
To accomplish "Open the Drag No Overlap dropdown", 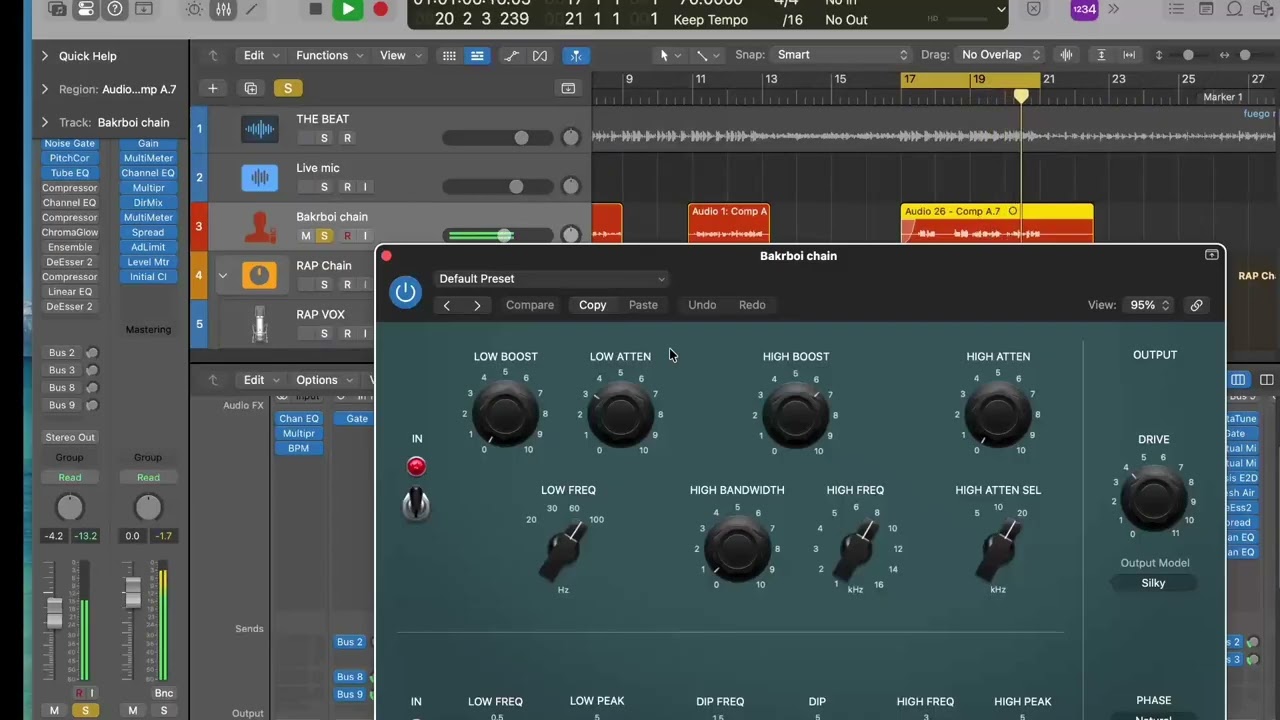I will click(x=1000, y=55).
